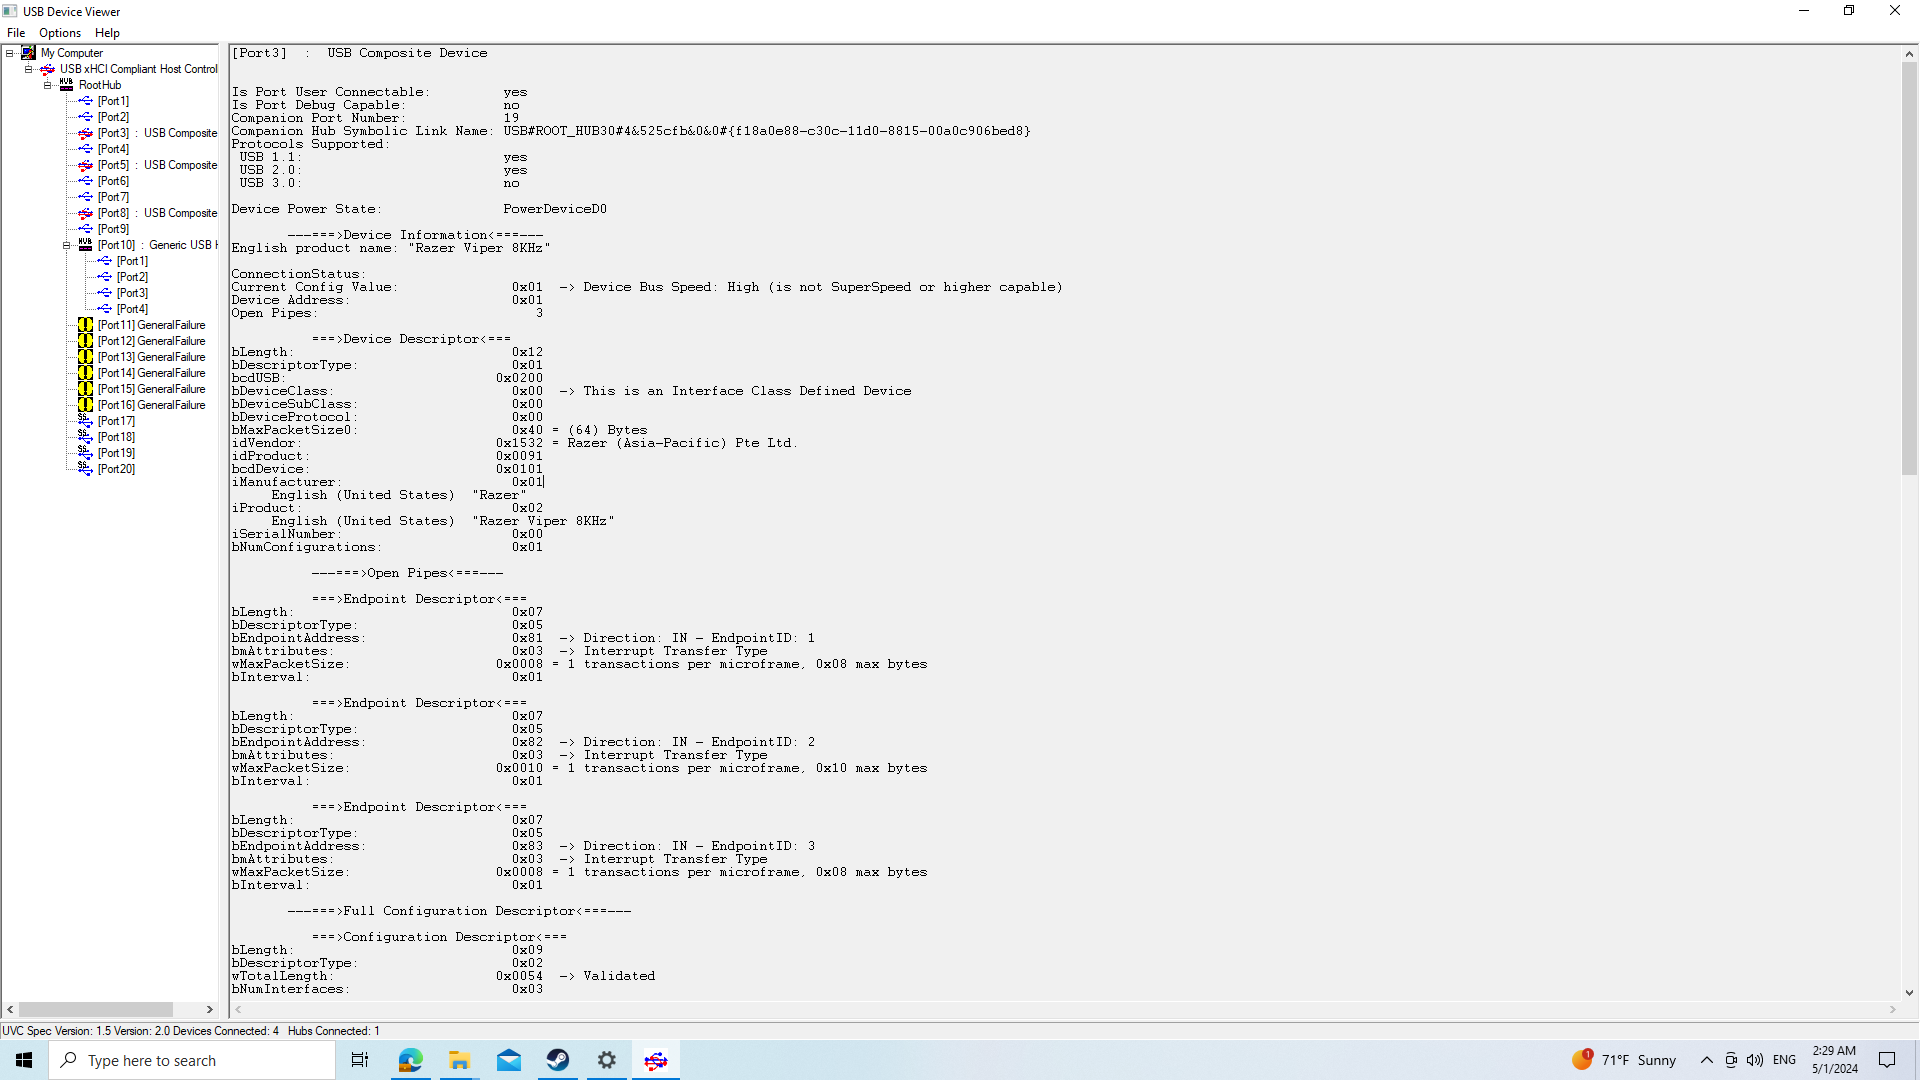Click the My Computer icon in the tree
Viewport: 1920px width, 1080px height.
coord(29,53)
